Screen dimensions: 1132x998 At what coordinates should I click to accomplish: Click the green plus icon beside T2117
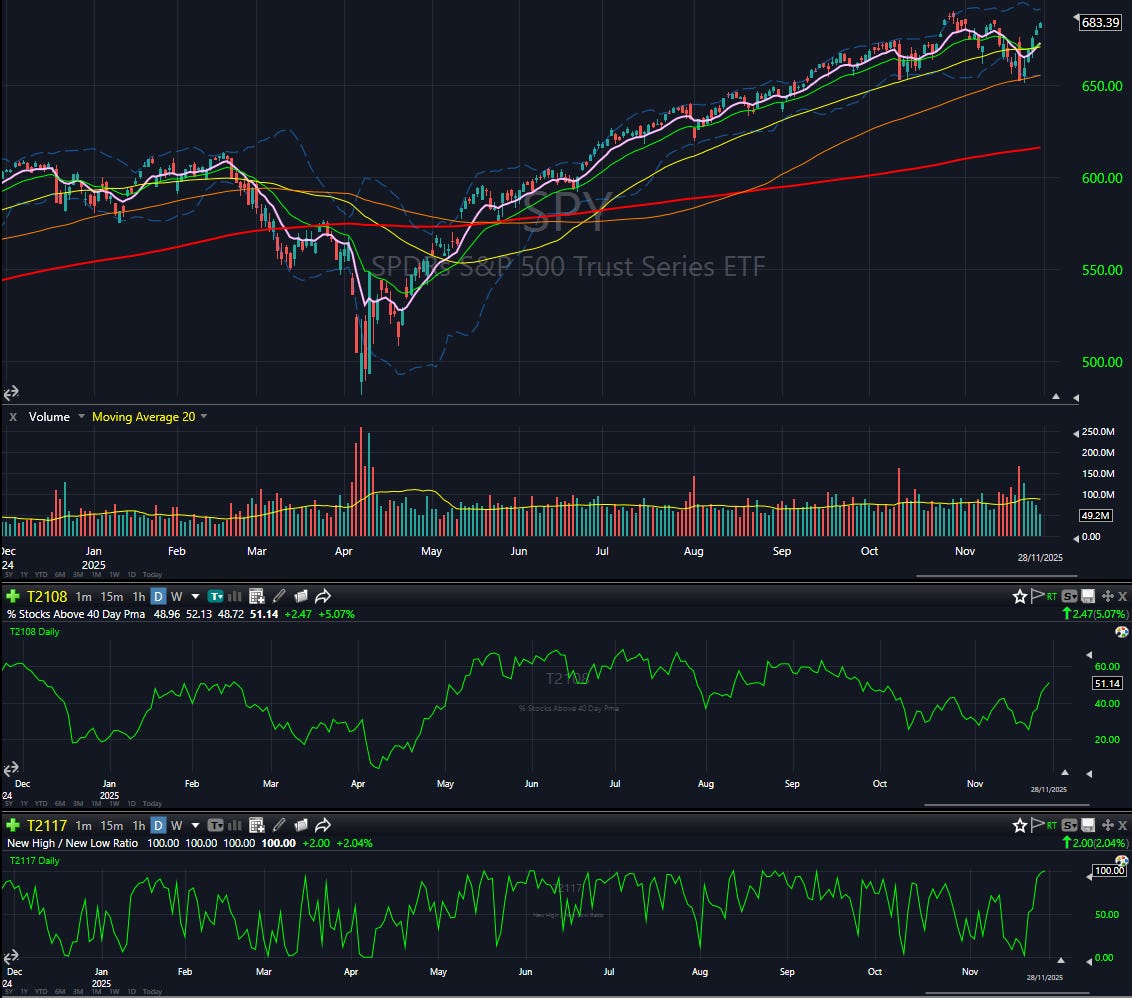tap(13, 825)
